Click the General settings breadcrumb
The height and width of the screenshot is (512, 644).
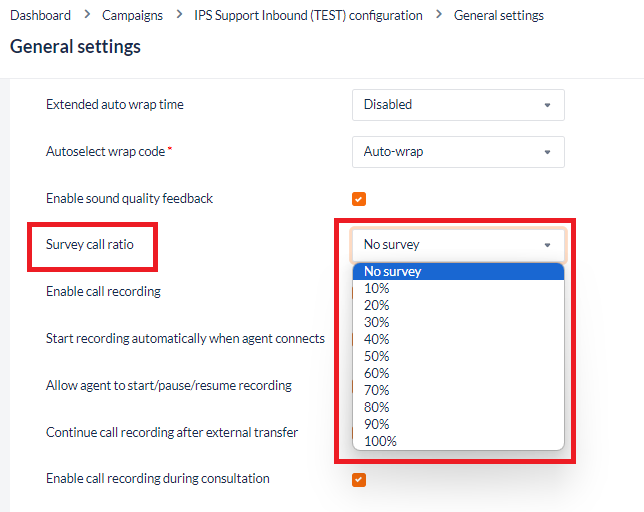point(498,15)
